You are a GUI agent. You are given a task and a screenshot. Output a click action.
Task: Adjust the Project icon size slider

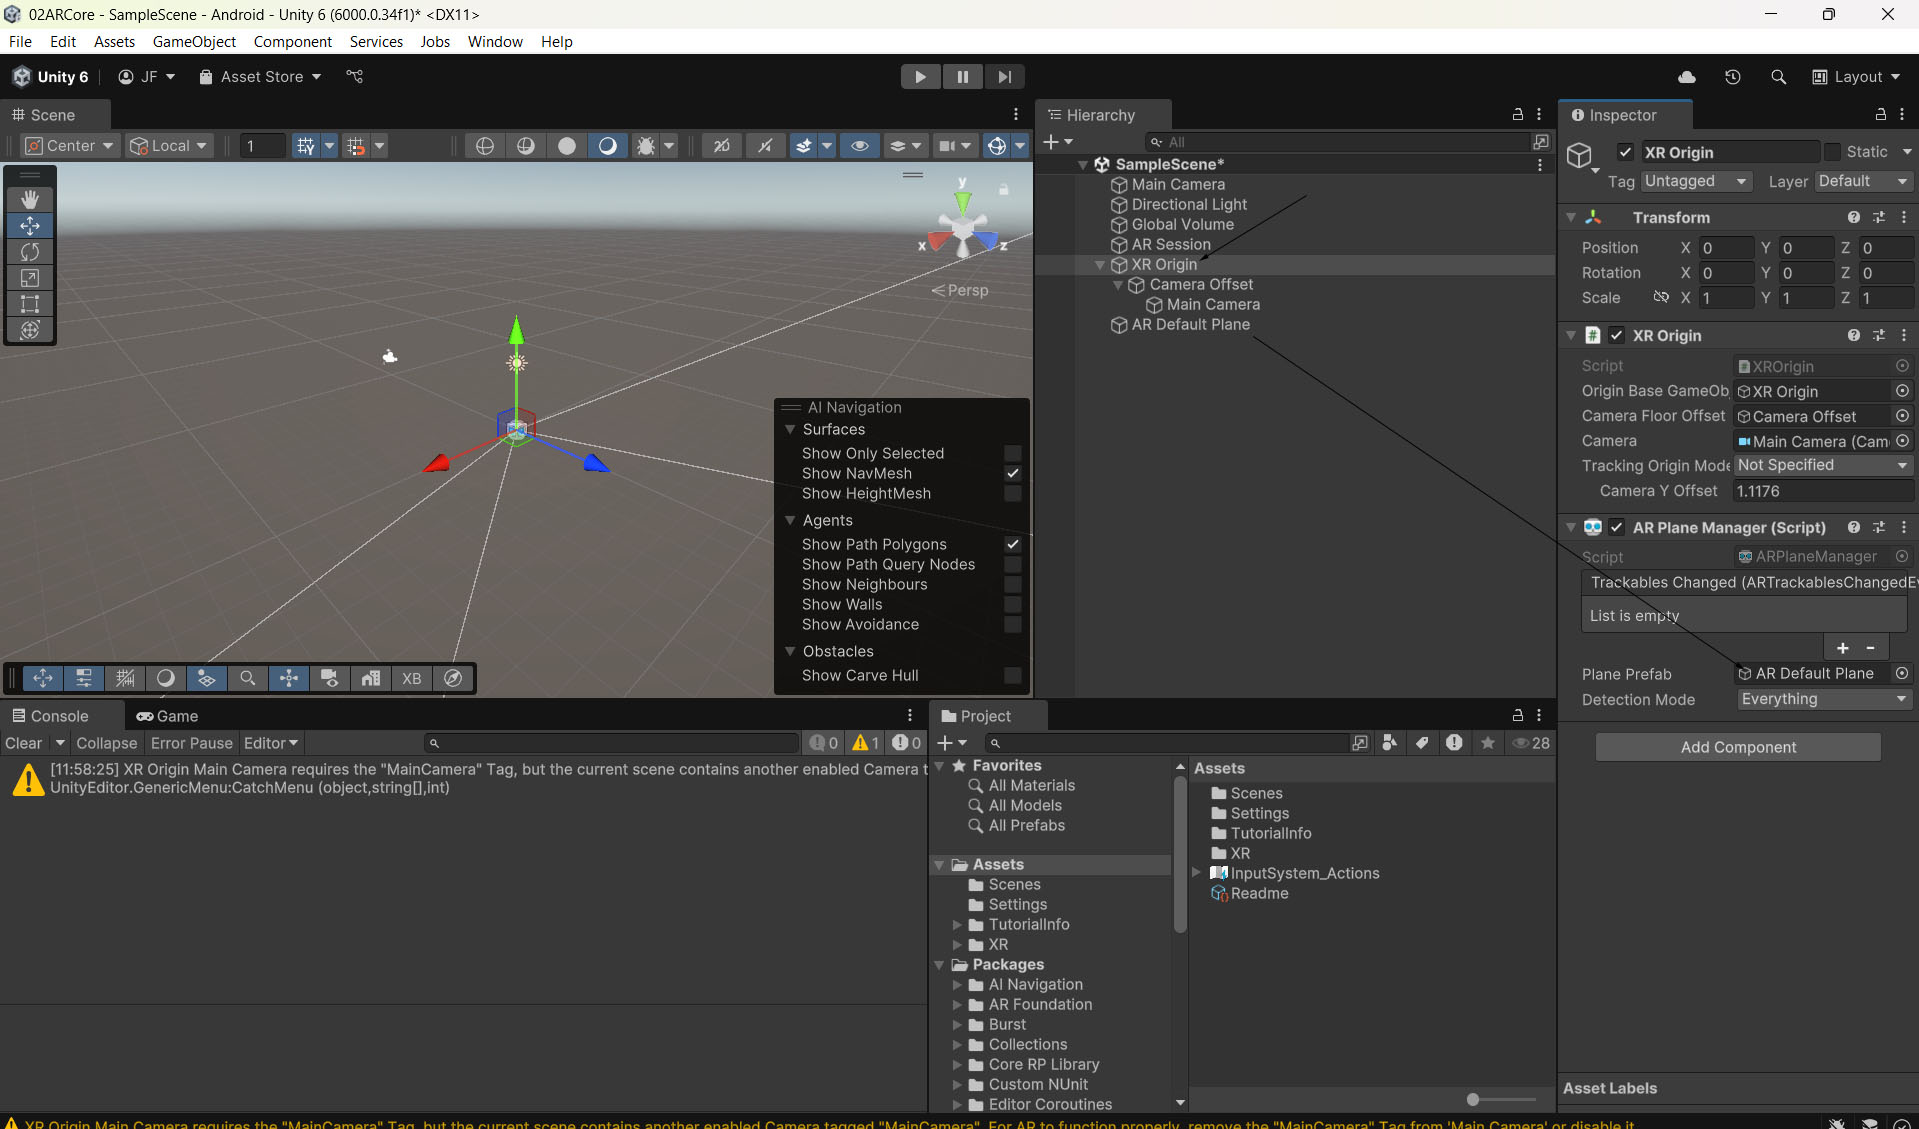tap(1473, 1100)
